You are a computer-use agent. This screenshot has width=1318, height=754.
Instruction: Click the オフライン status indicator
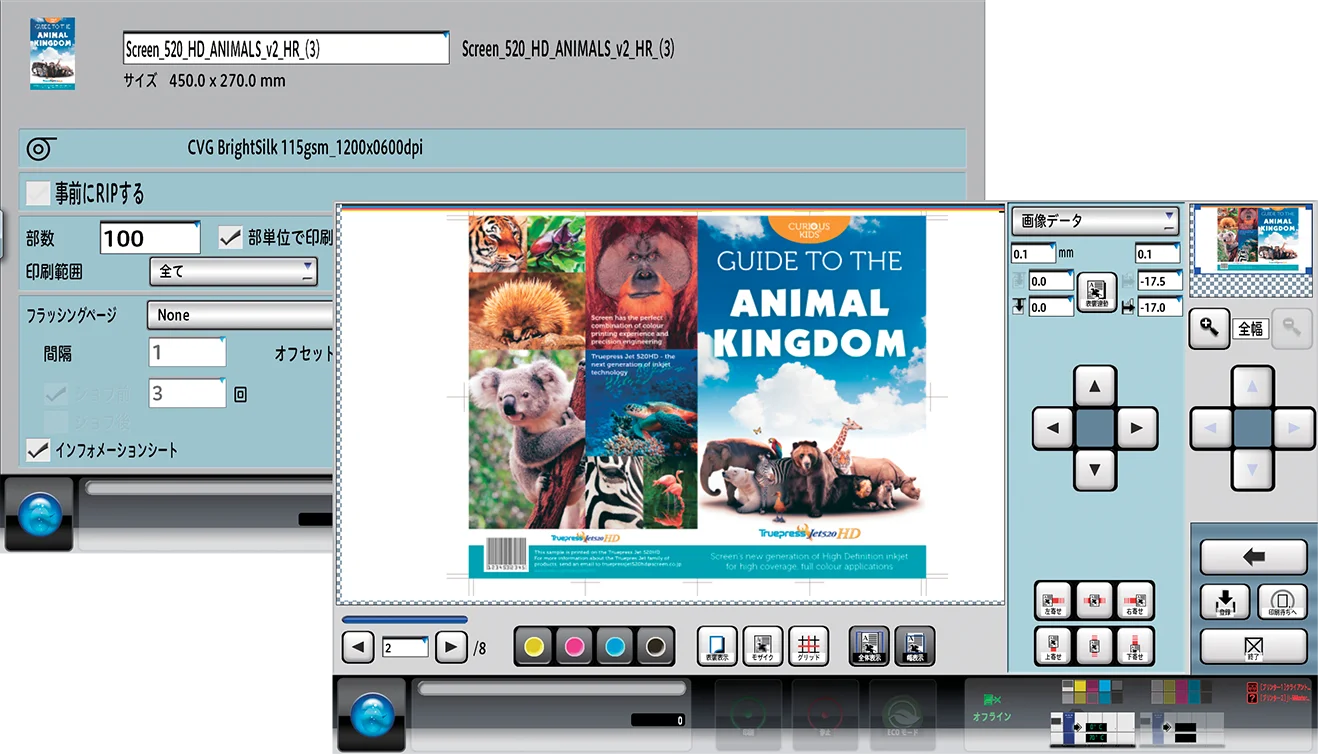pos(992,709)
